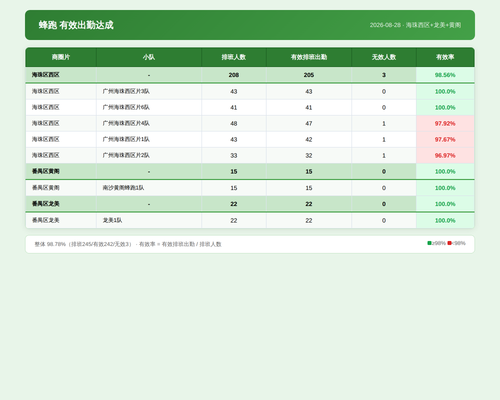Click team name 南沙黄阁蜂跑1队
500x400 pixels.
click(x=123, y=188)
